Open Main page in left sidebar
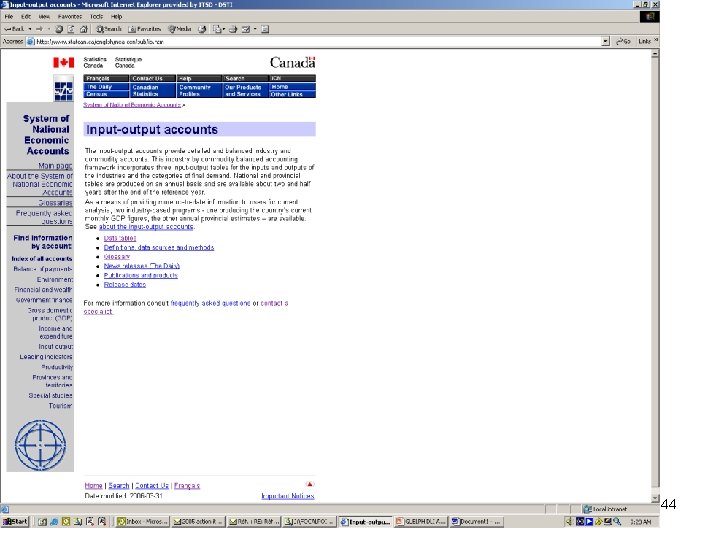The height and width of the screenshot is (540, 720). (x=55, y=166)
